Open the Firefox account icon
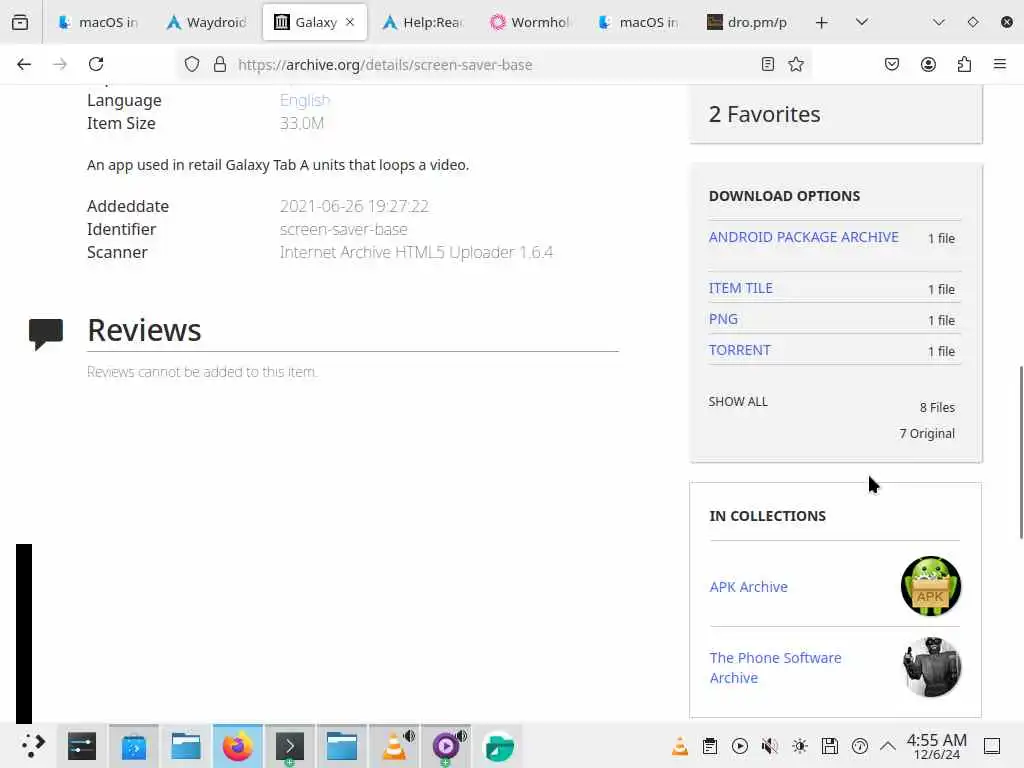 928,64
